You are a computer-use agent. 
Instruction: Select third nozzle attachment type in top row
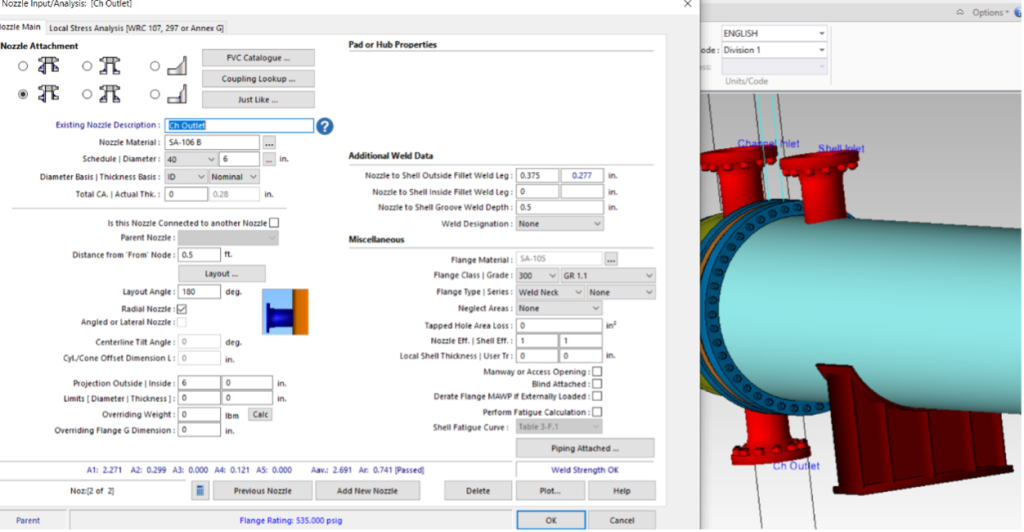(154, 66)
